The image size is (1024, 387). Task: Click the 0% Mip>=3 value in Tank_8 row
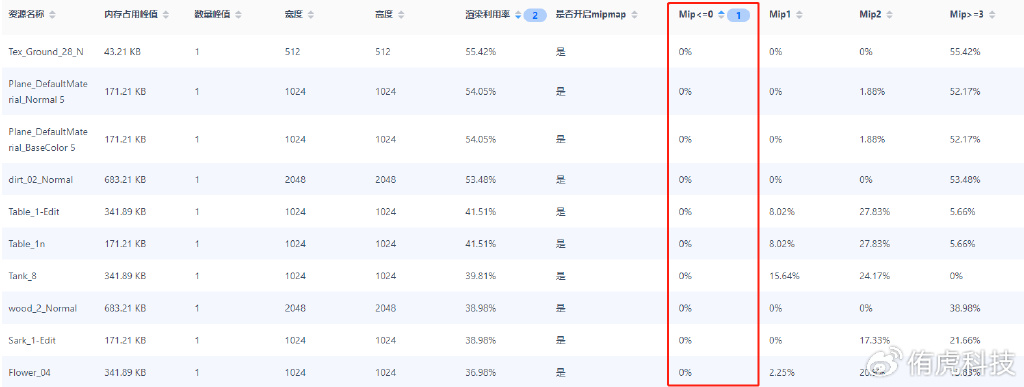956,276
